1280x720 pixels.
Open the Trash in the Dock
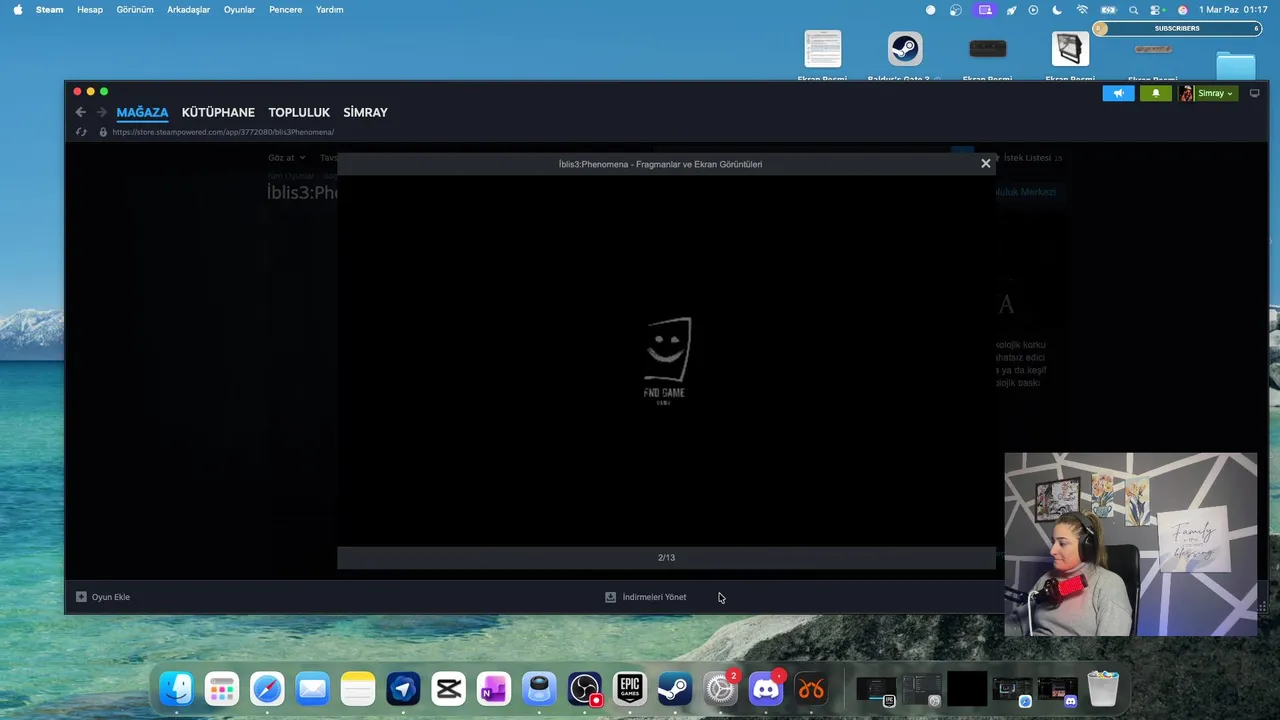click(1102, 689)
